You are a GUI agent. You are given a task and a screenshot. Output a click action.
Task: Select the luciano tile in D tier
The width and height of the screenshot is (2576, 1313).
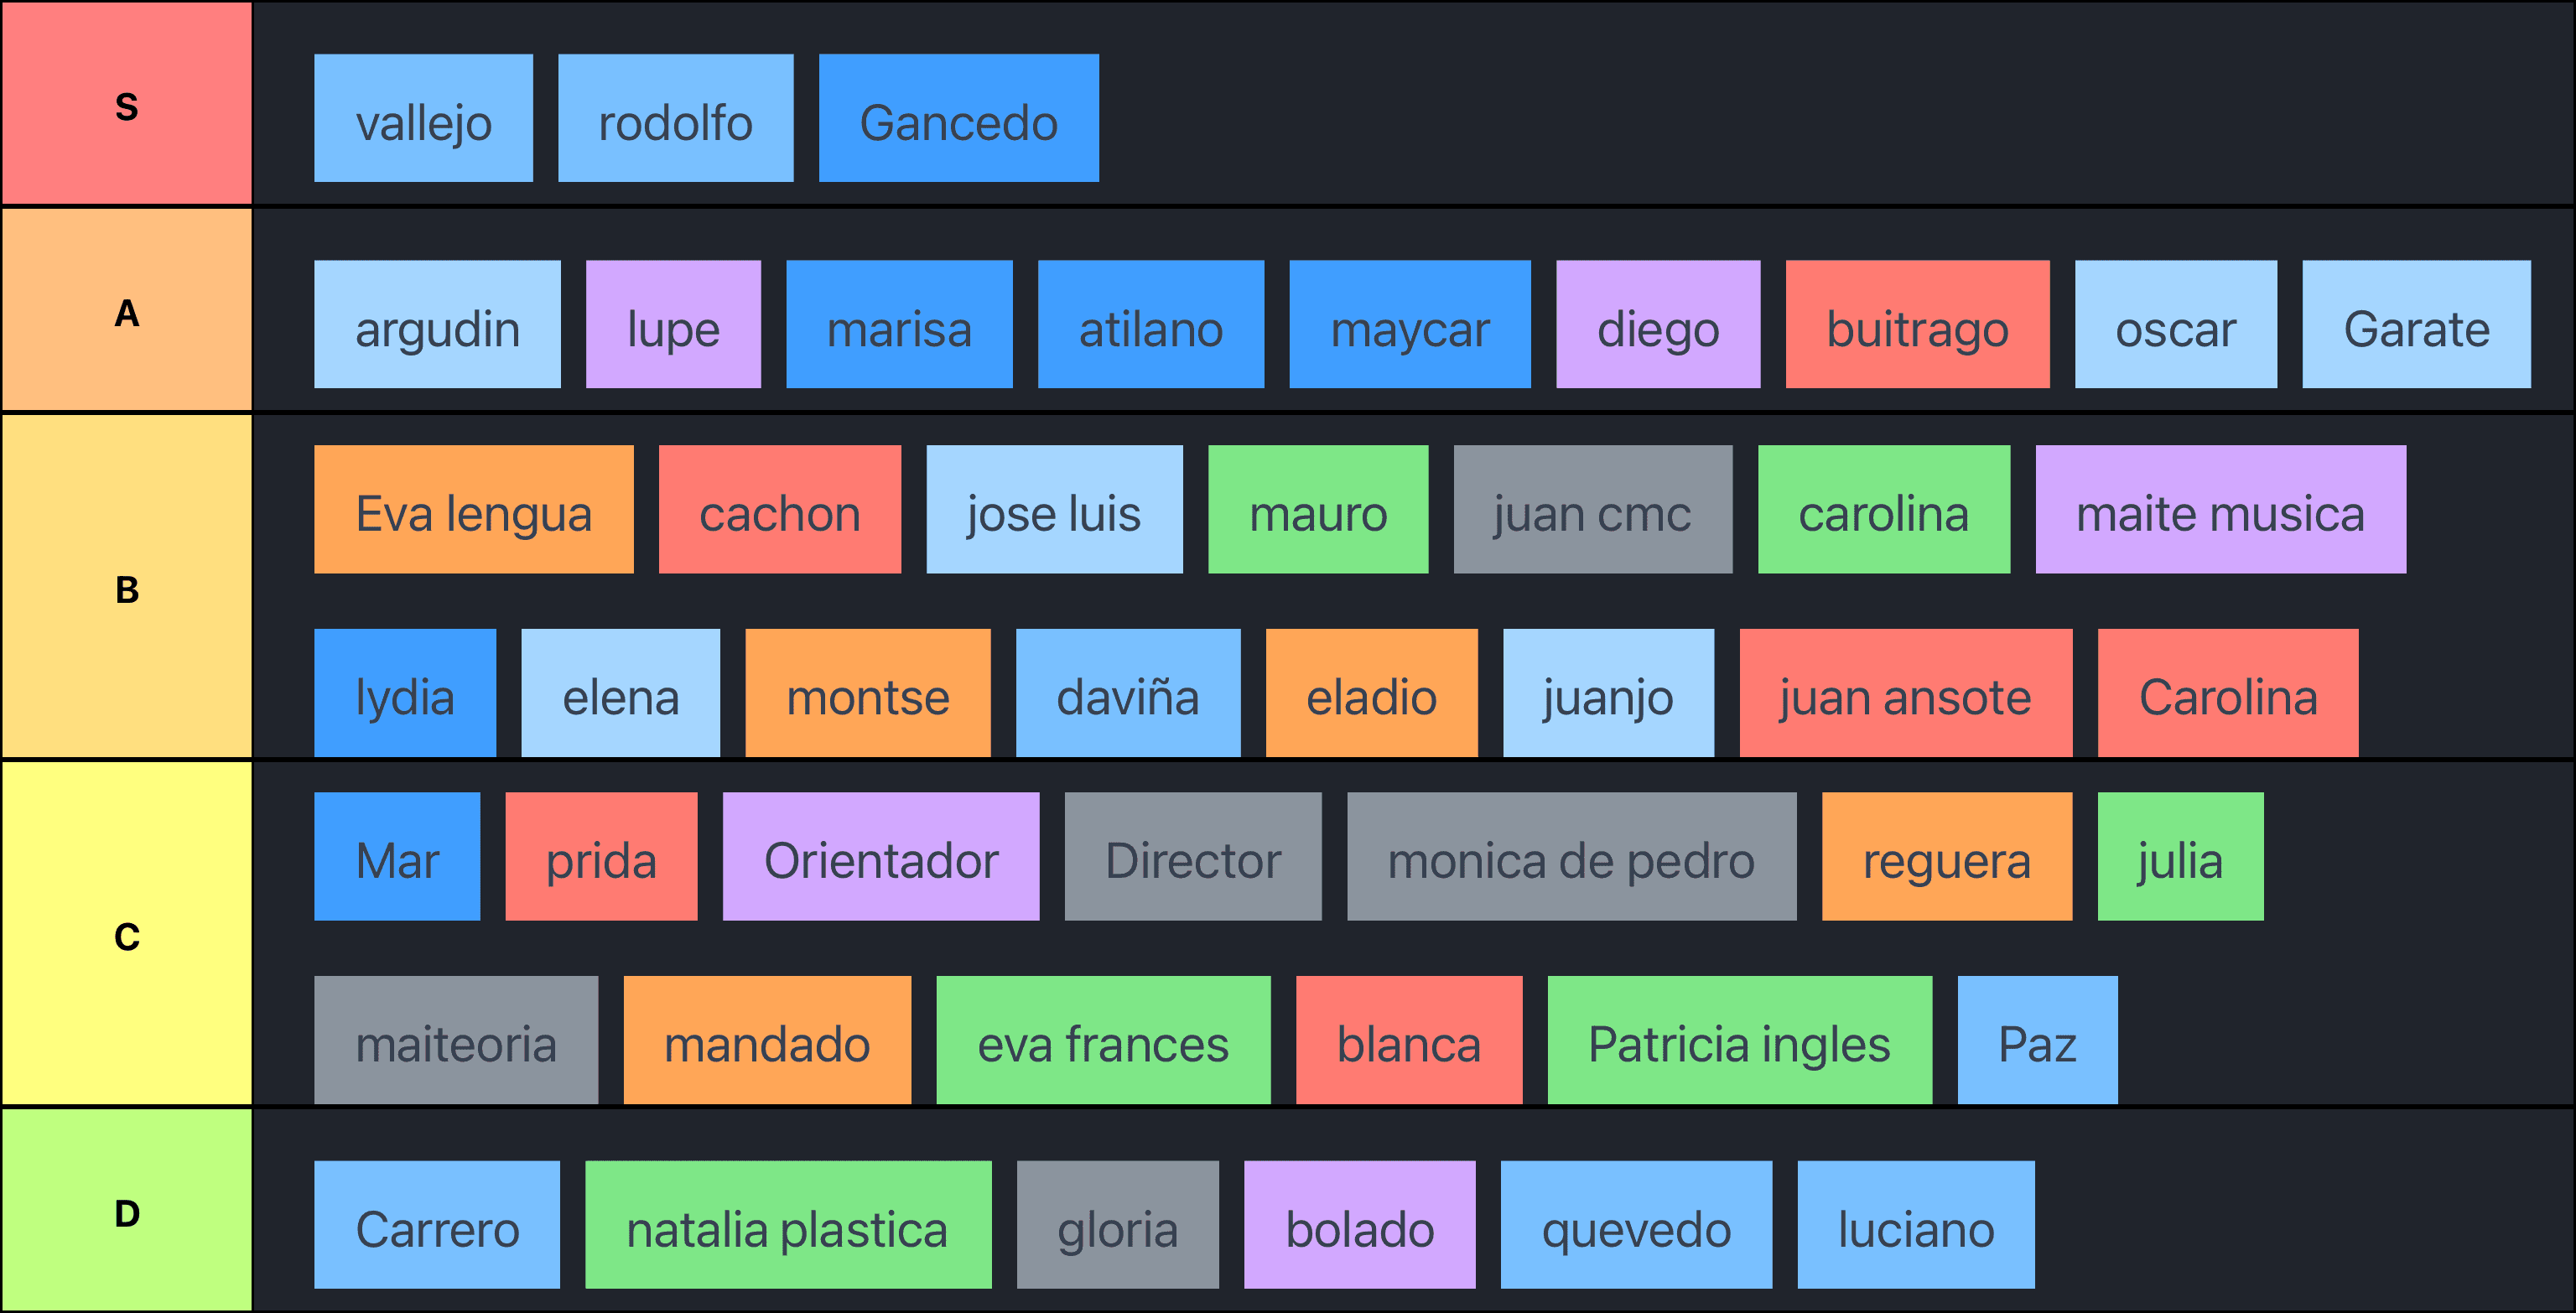(1915, 1225)
